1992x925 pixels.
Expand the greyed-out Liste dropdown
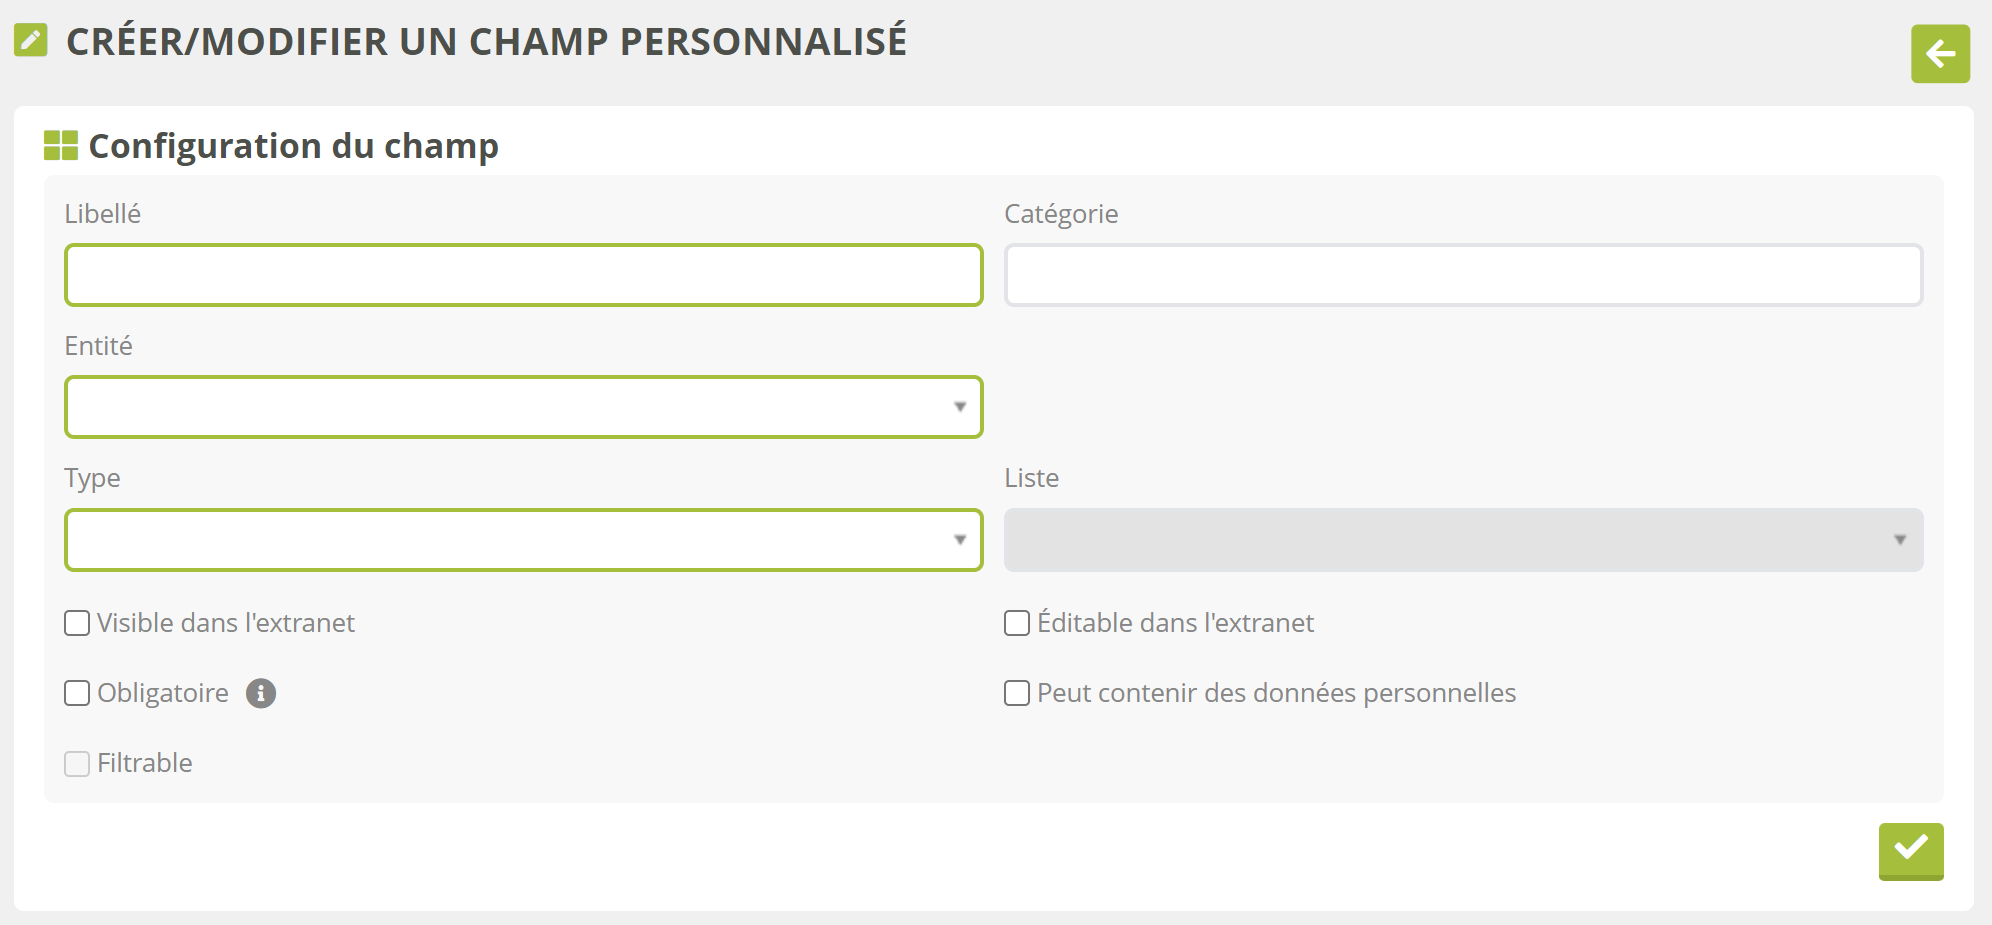(x=1462, y=540)
